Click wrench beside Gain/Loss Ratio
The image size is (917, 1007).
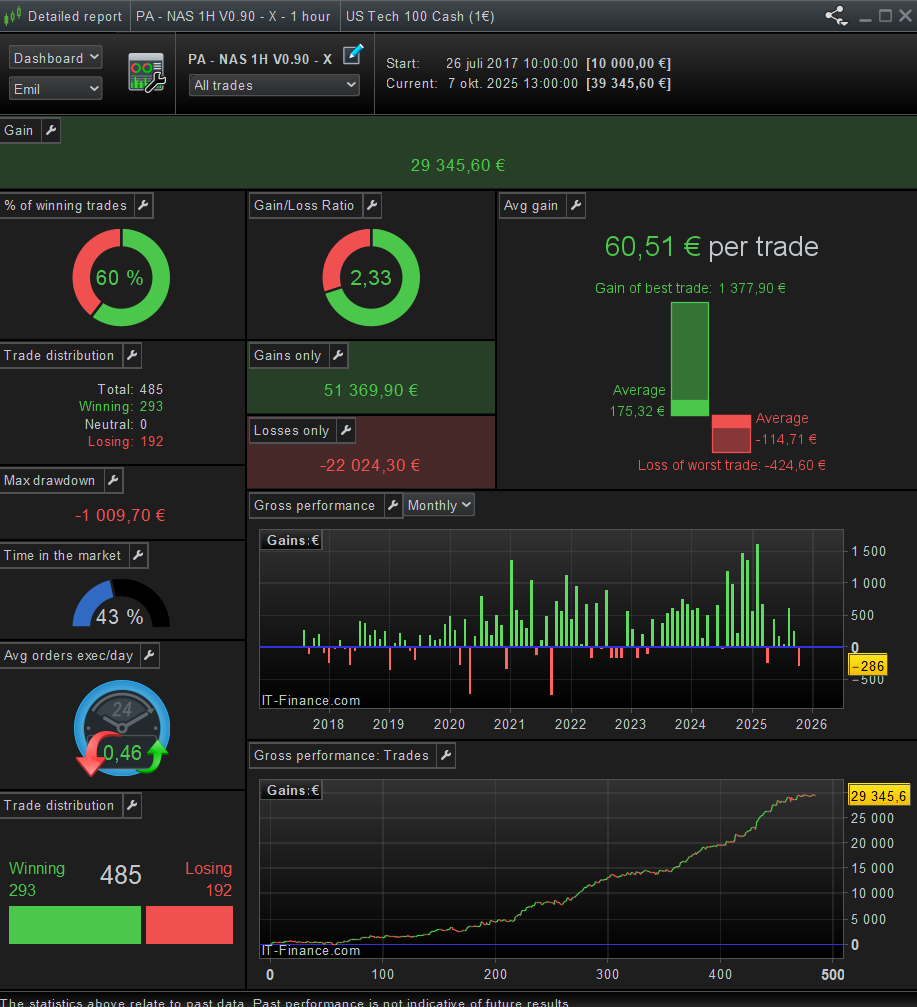(372, 205)
